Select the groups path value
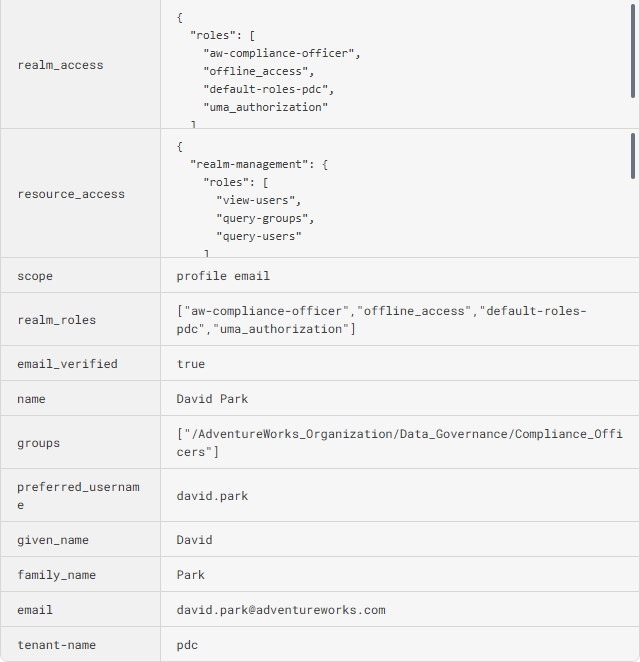The width and height of the screenshot is (640, 662). tap(399, 443)
